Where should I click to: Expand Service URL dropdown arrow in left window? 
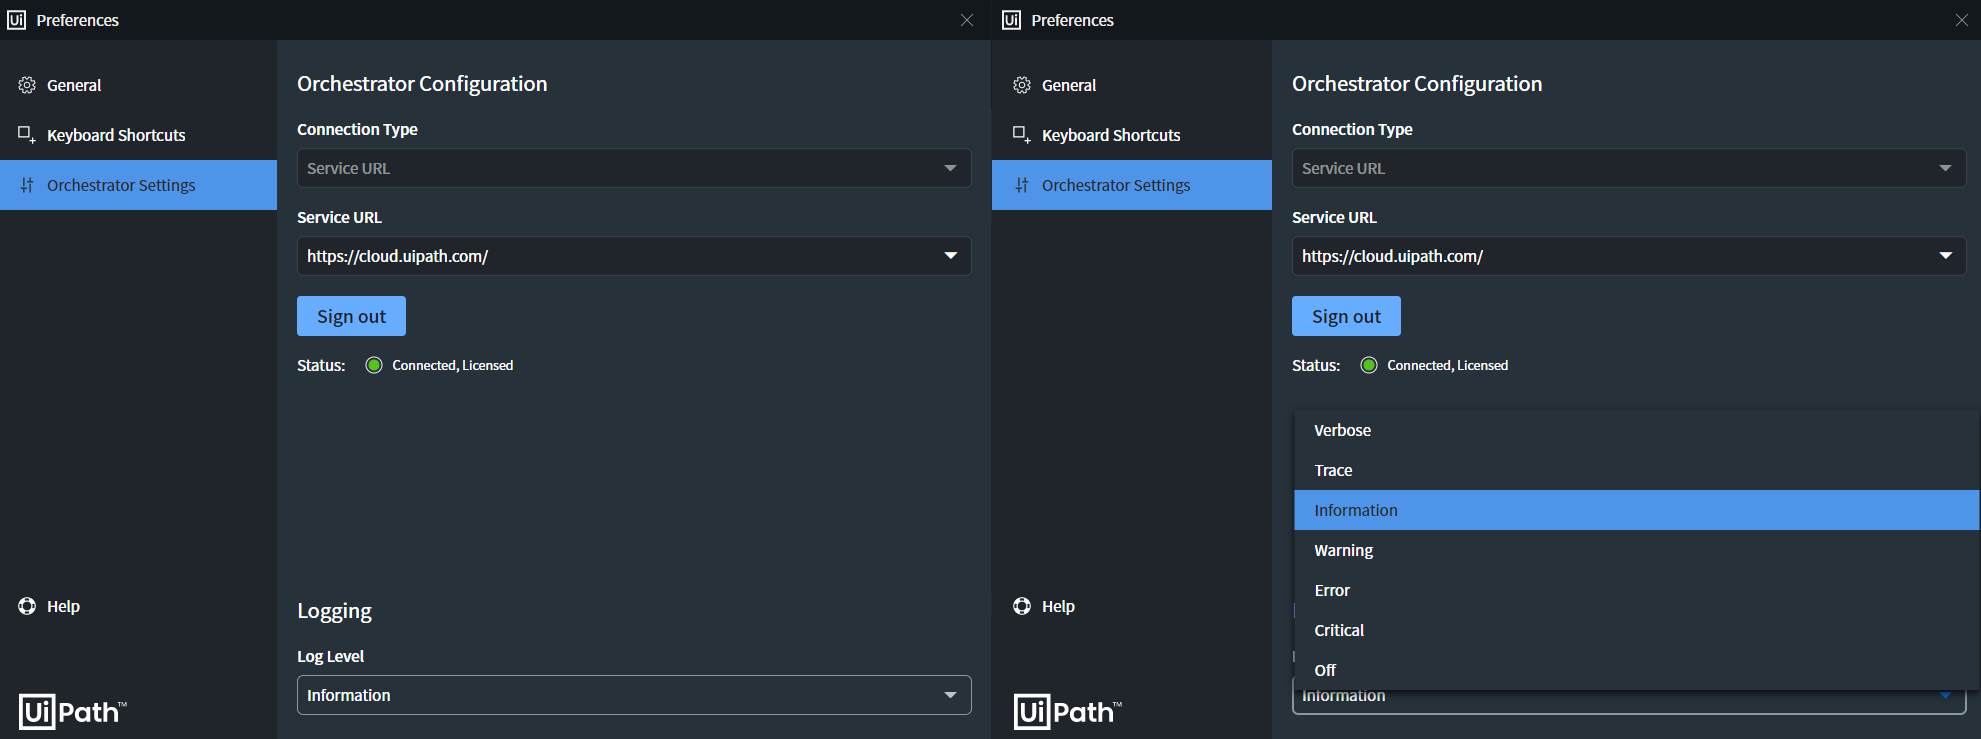tap(950, 256)
